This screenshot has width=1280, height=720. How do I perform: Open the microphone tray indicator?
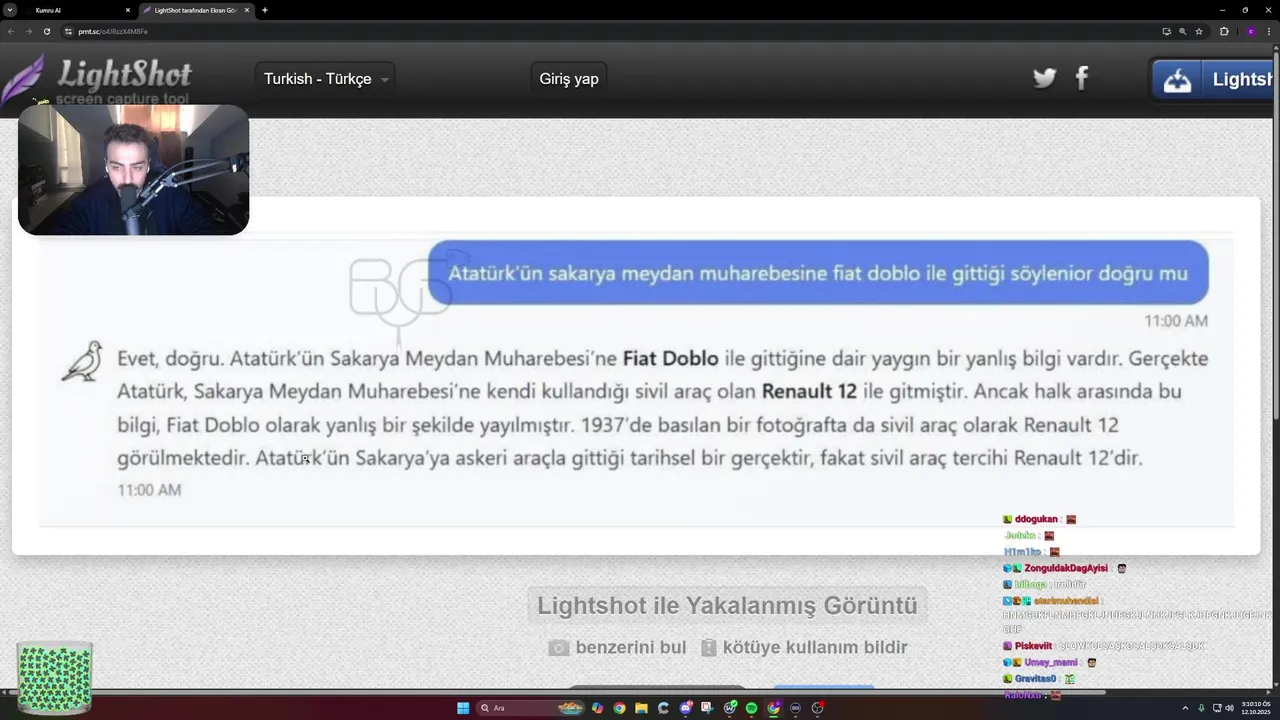coord(1201,708)
